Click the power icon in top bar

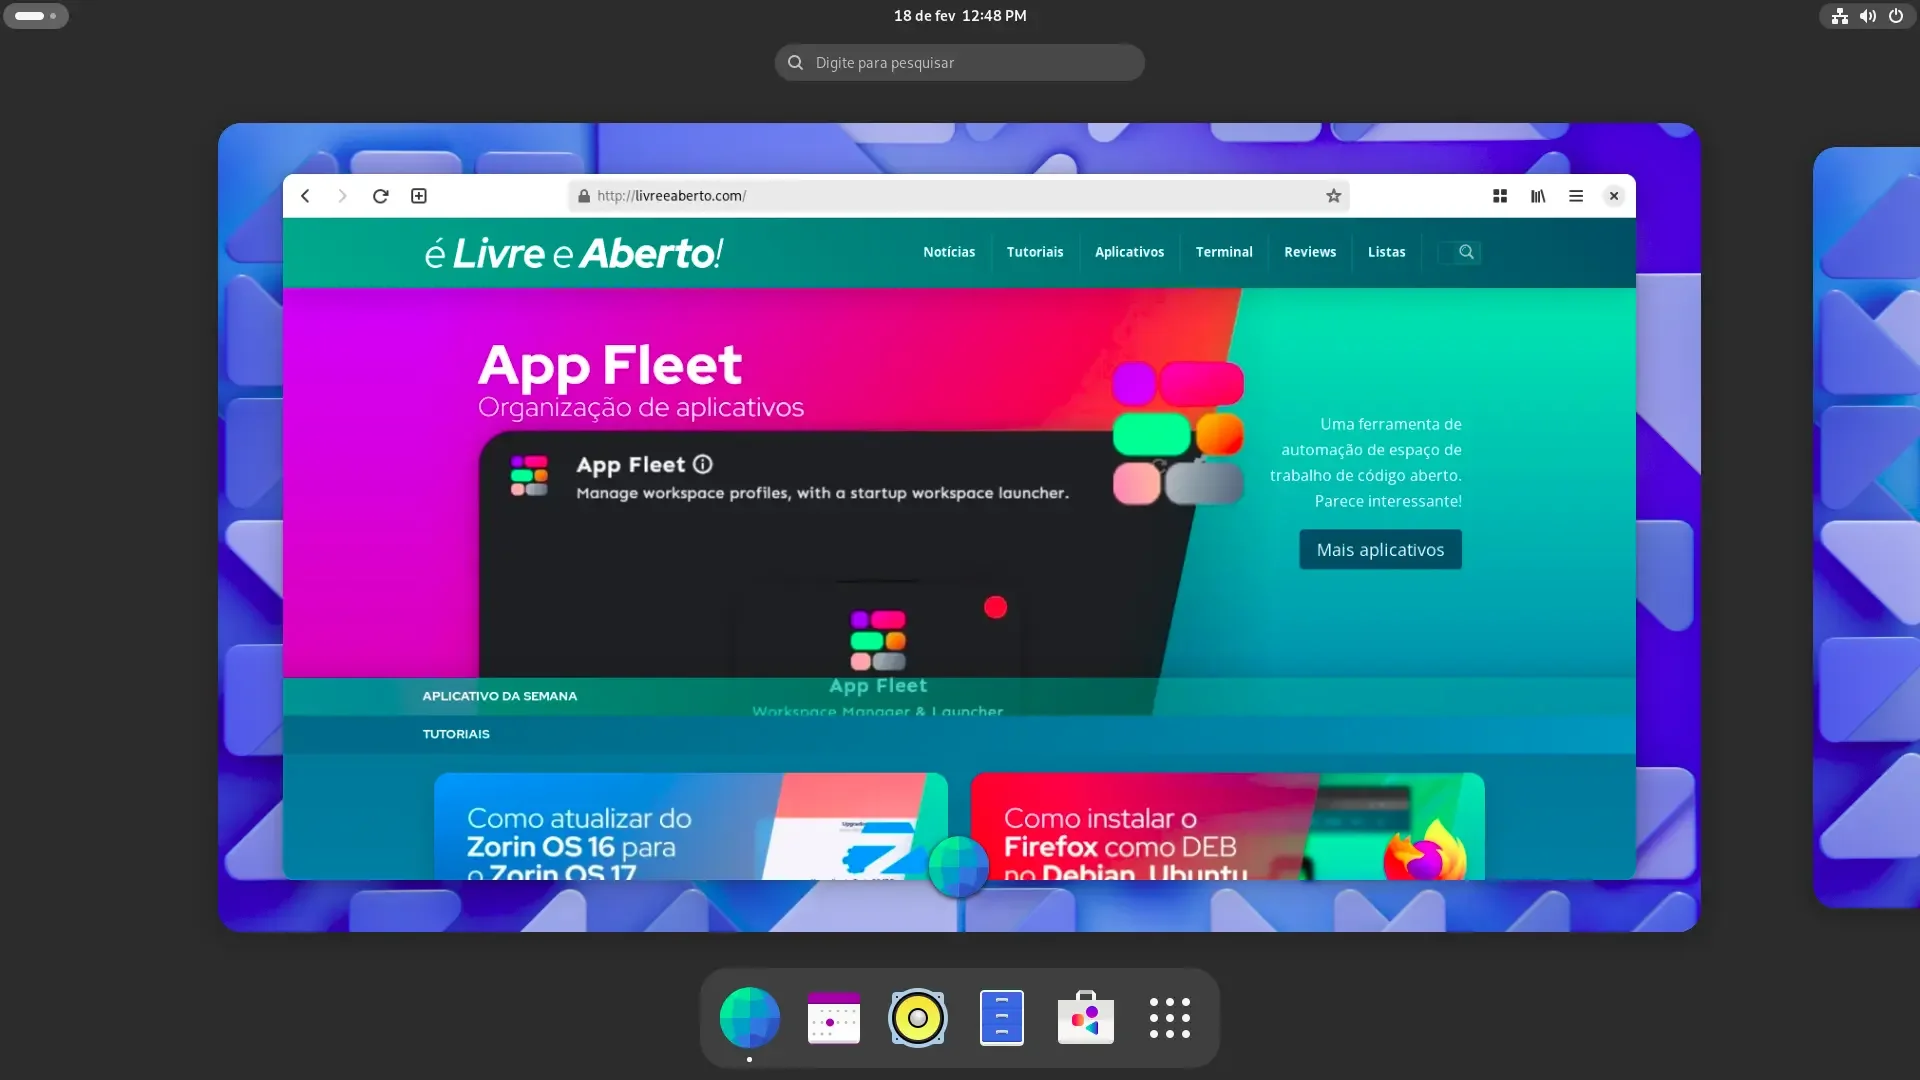tap(1895, 16)
